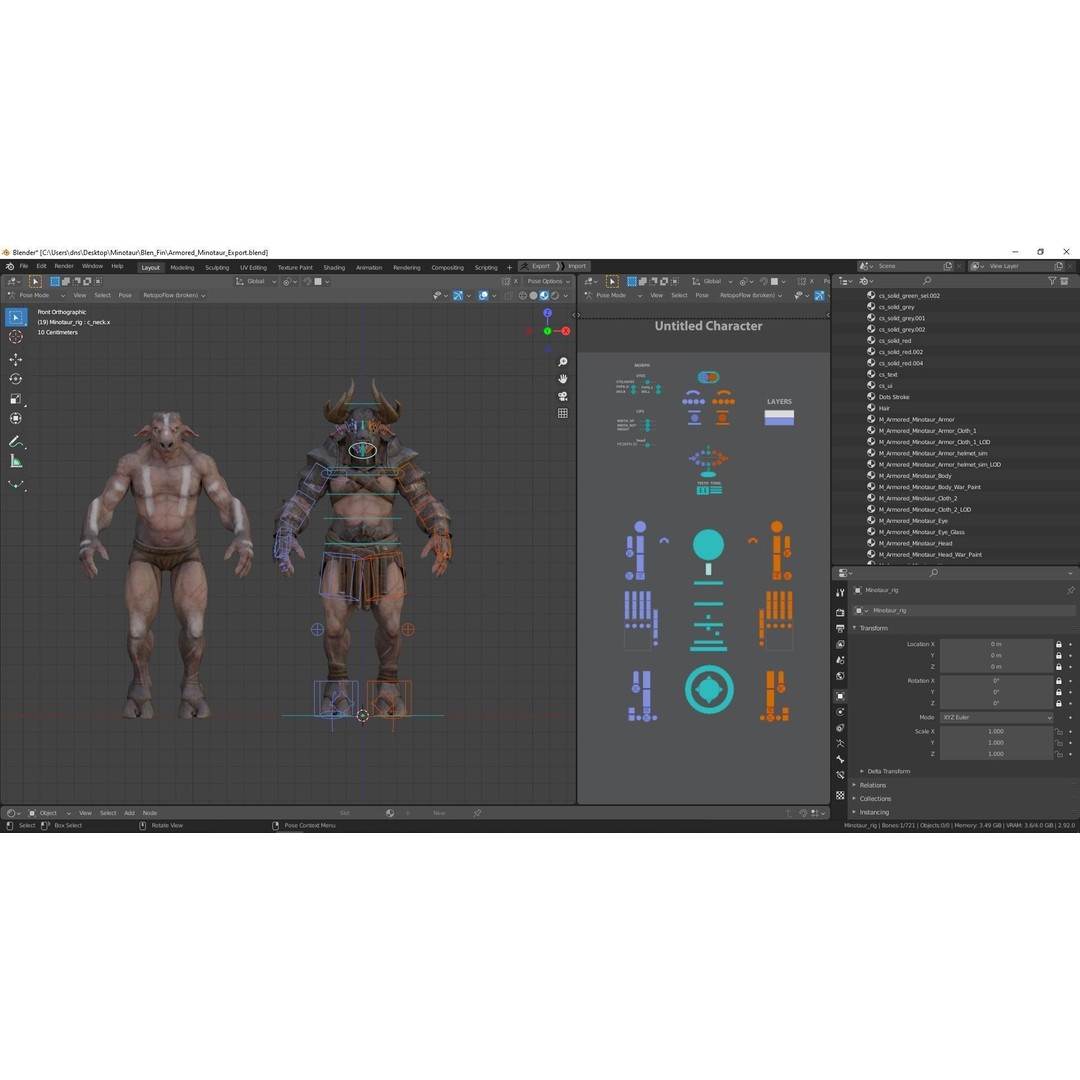Expand the Instancing panel

coord(873,813)
